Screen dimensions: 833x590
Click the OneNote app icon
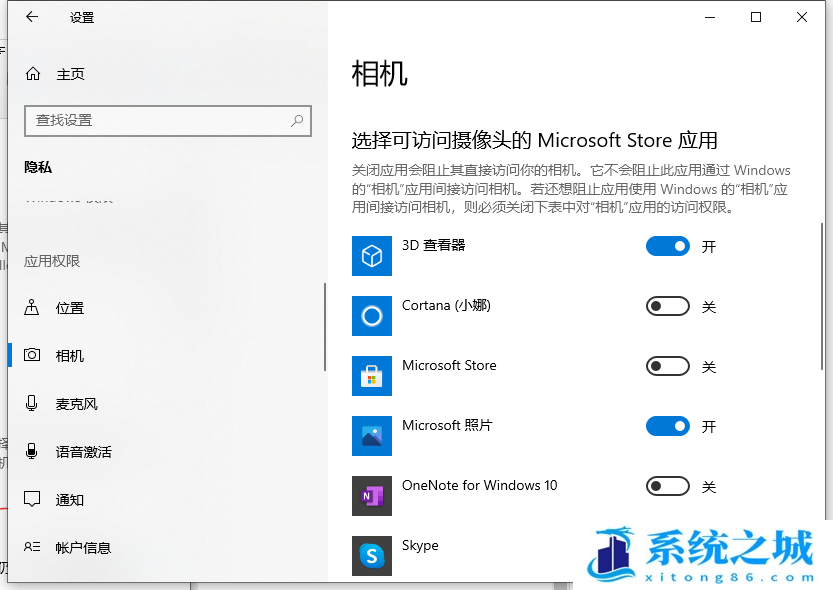[x=372, y=496]
